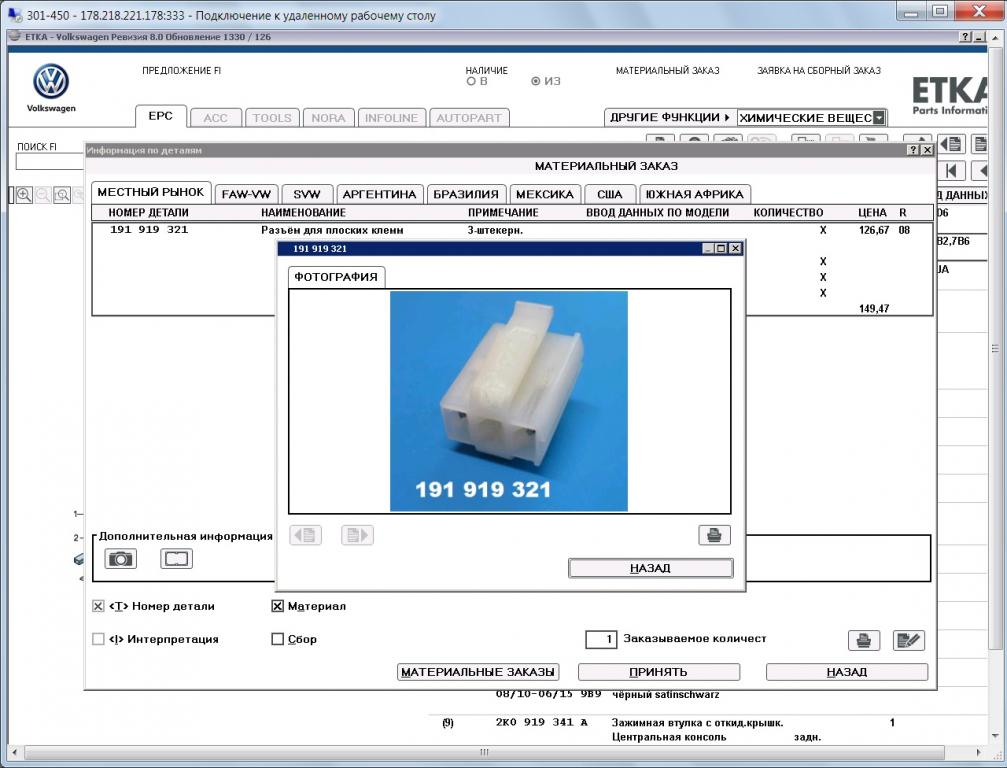Maximize the 191 919 321 photo window
The width and height of the screenshot is (1007, 768).
pyautogui.click(x=721, y=249)
